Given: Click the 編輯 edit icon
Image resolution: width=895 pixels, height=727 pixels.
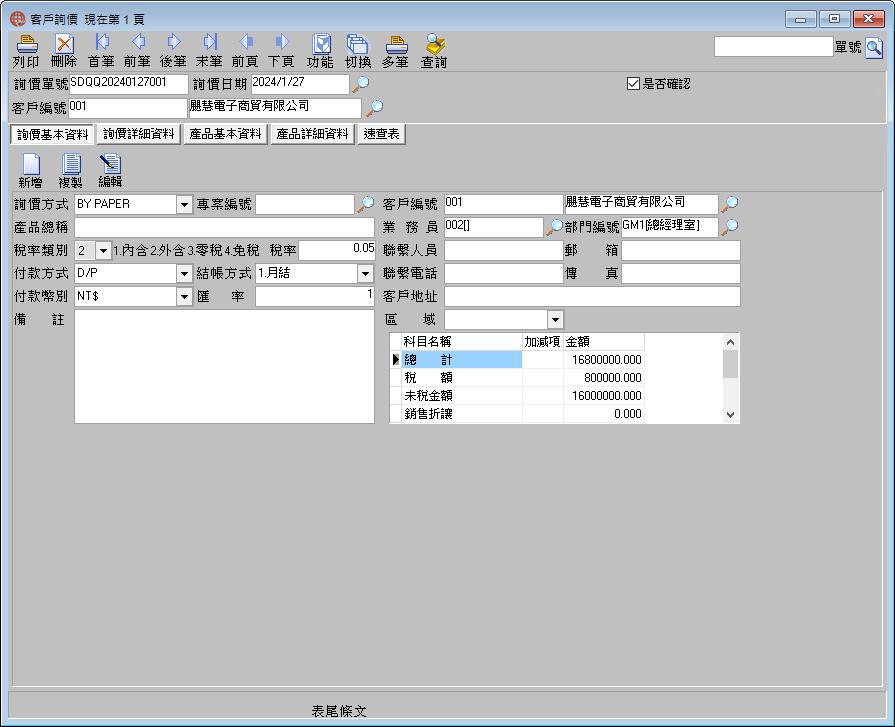Looking at the screenshot, I should (110, 171).
